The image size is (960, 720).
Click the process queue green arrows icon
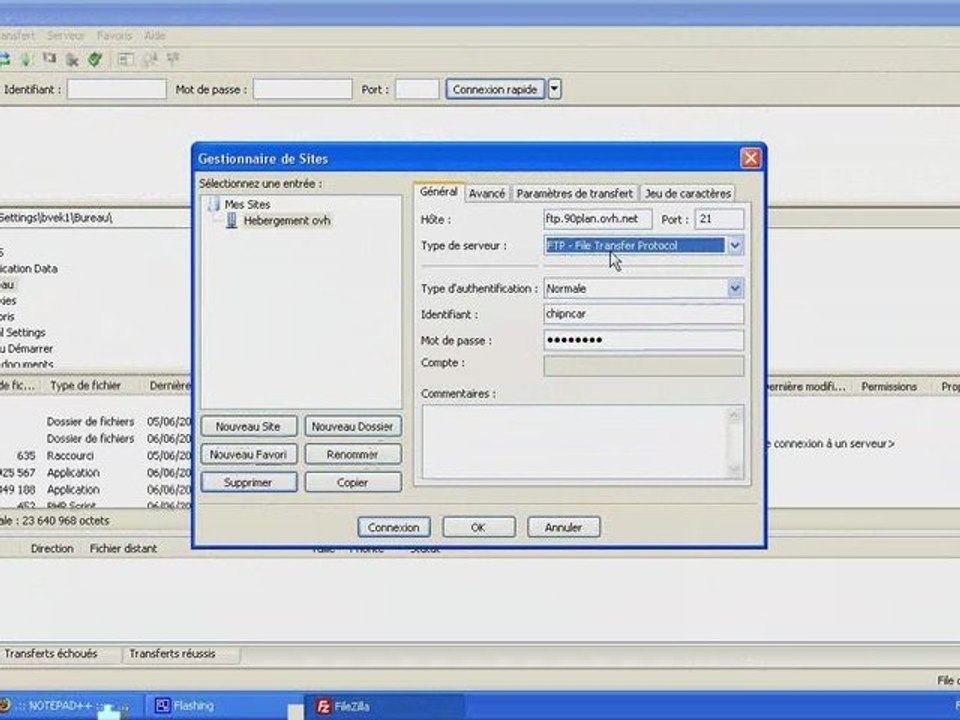pos(26,59)
